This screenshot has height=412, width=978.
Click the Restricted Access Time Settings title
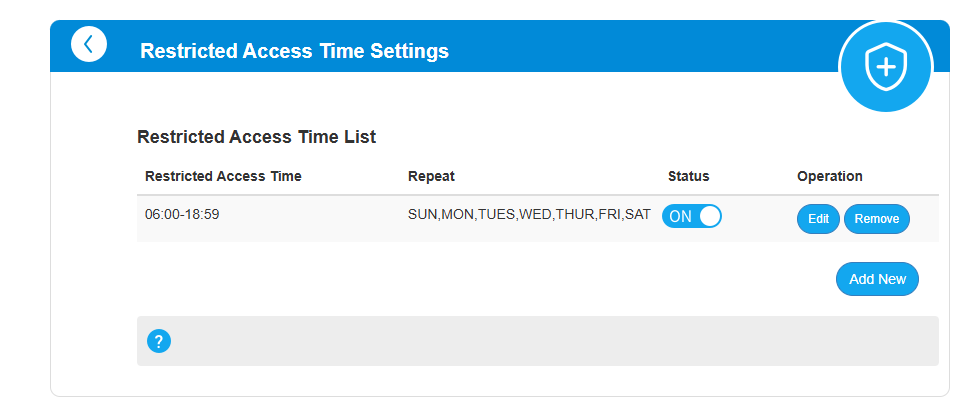coord(294,51)
